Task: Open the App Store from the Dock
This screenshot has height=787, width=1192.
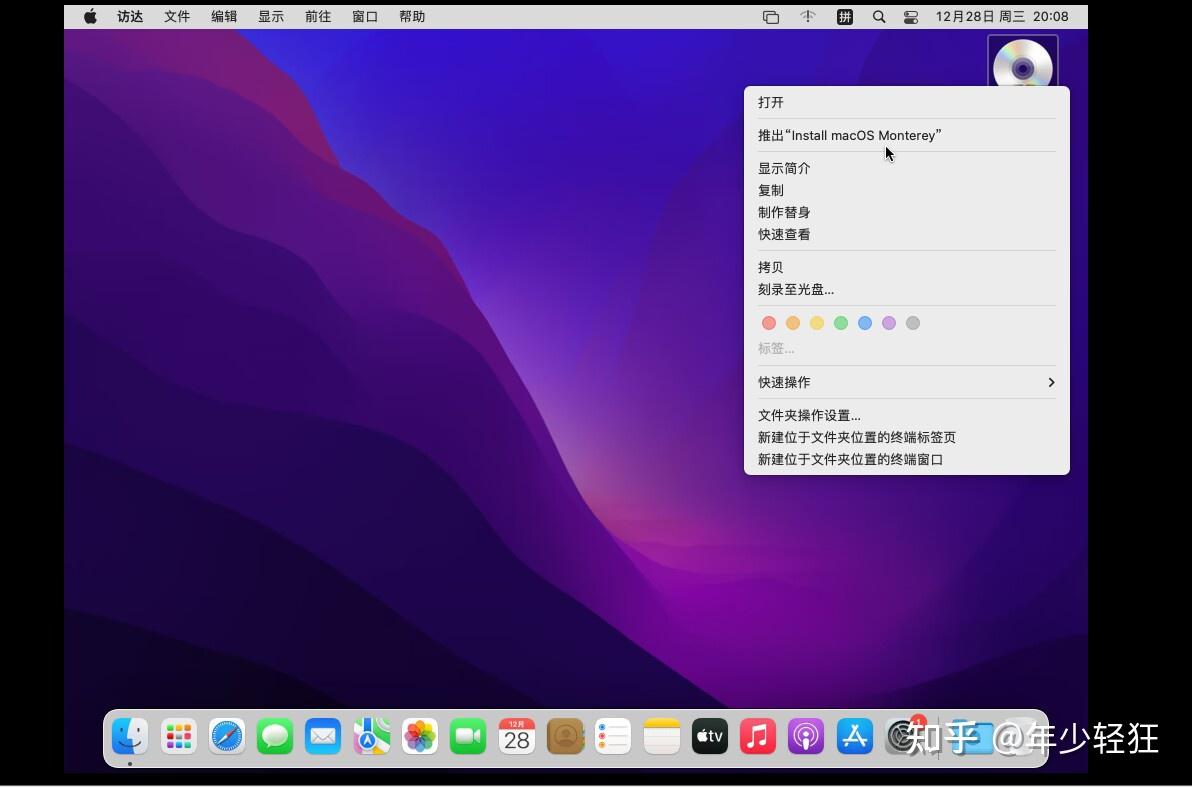Action: [x=853, y=736]
